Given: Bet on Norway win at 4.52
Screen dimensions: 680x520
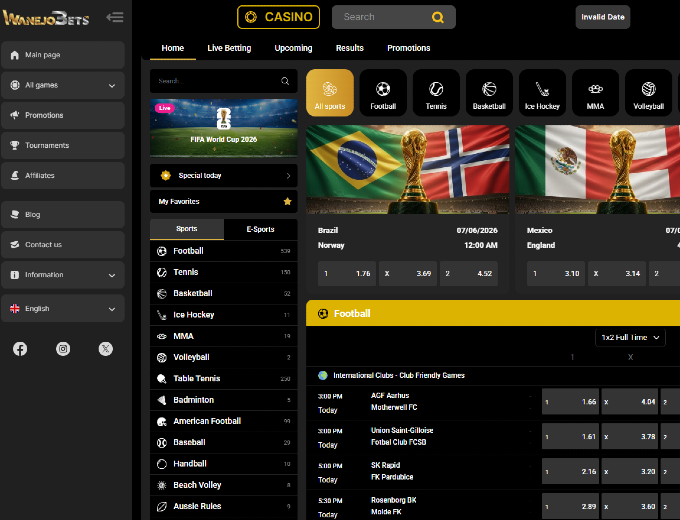Looking at the screenshot, I should click(469, 273).
